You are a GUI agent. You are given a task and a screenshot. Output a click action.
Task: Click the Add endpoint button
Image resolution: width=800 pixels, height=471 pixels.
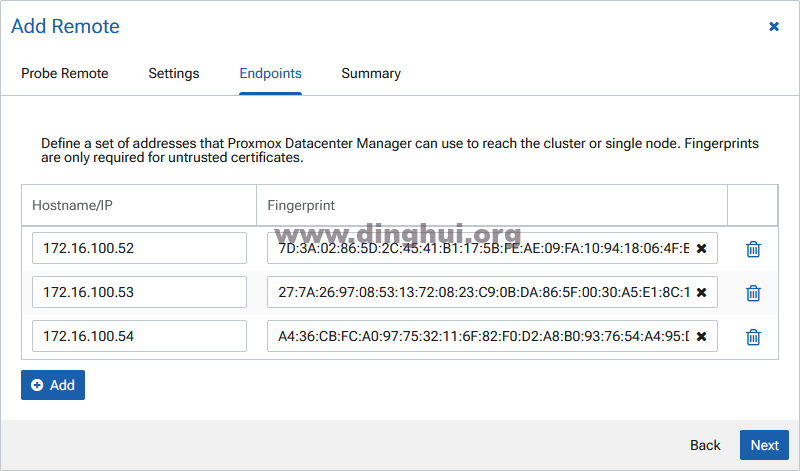coord(53,385)
